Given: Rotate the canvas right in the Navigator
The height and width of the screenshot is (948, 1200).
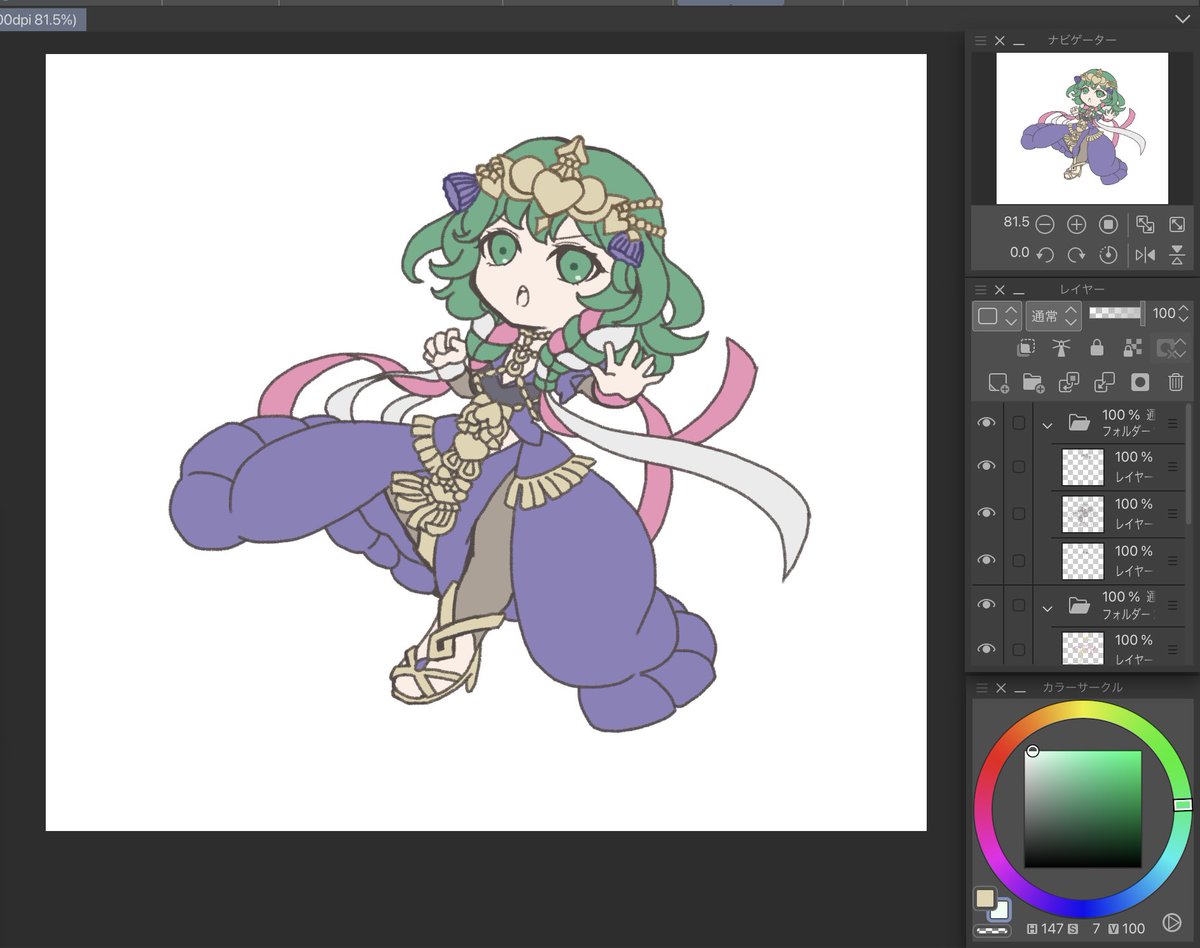Looking at the screenshot, I should click(1076, 255).
